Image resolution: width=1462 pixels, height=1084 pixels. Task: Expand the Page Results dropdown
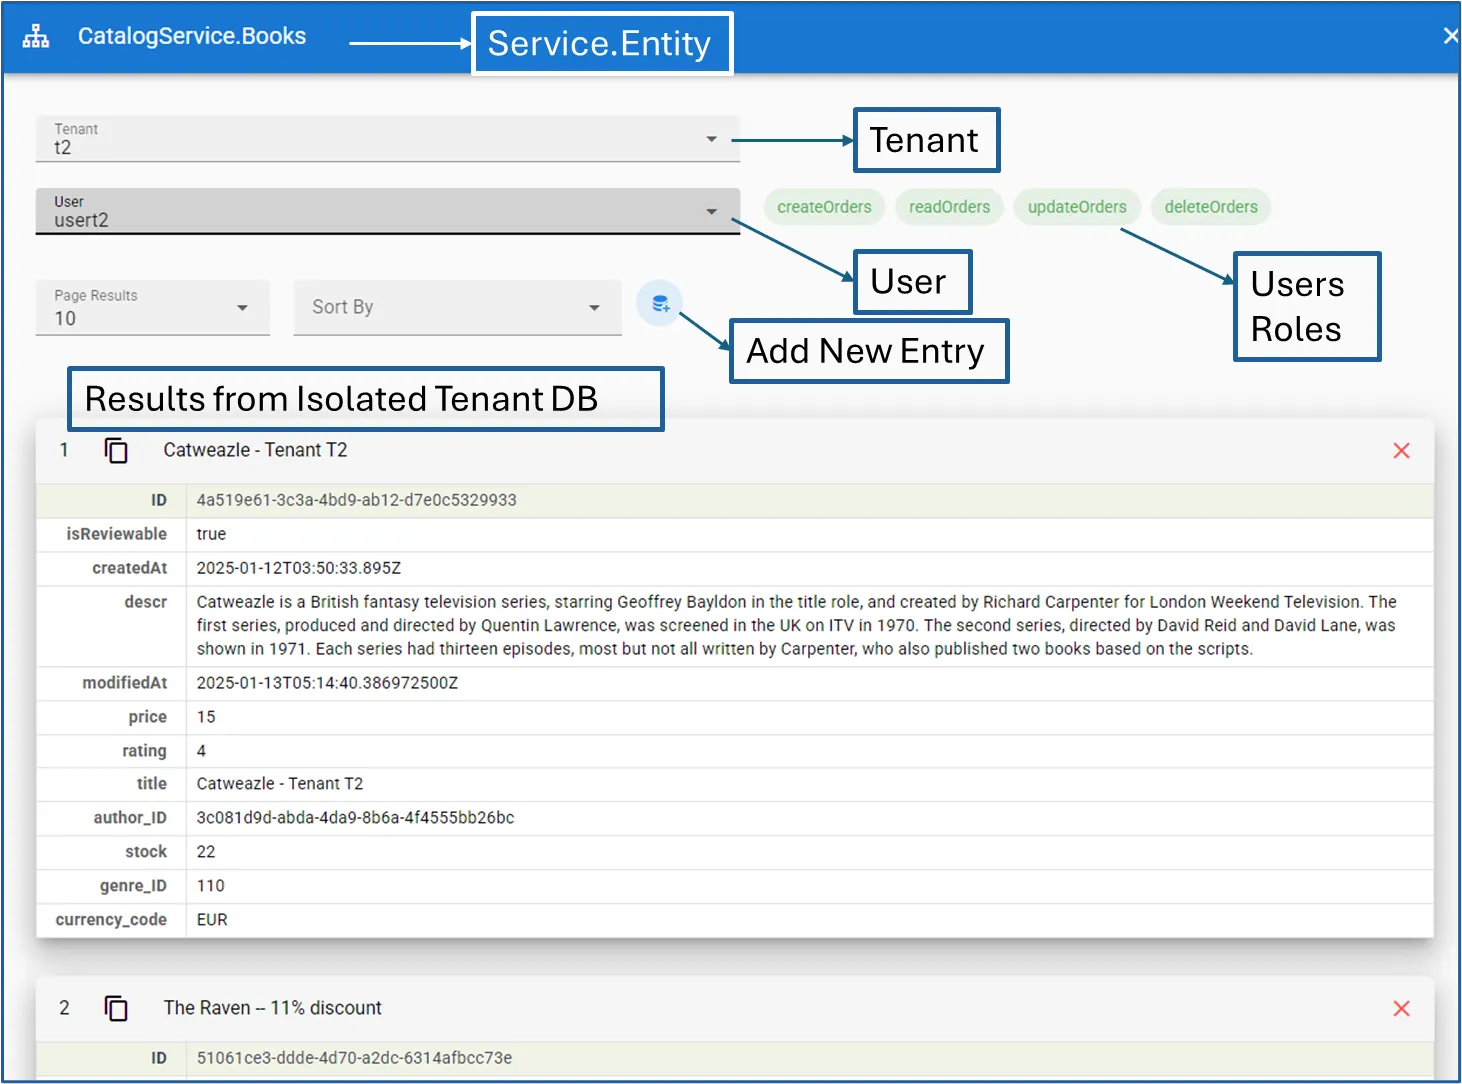point(153,308)
